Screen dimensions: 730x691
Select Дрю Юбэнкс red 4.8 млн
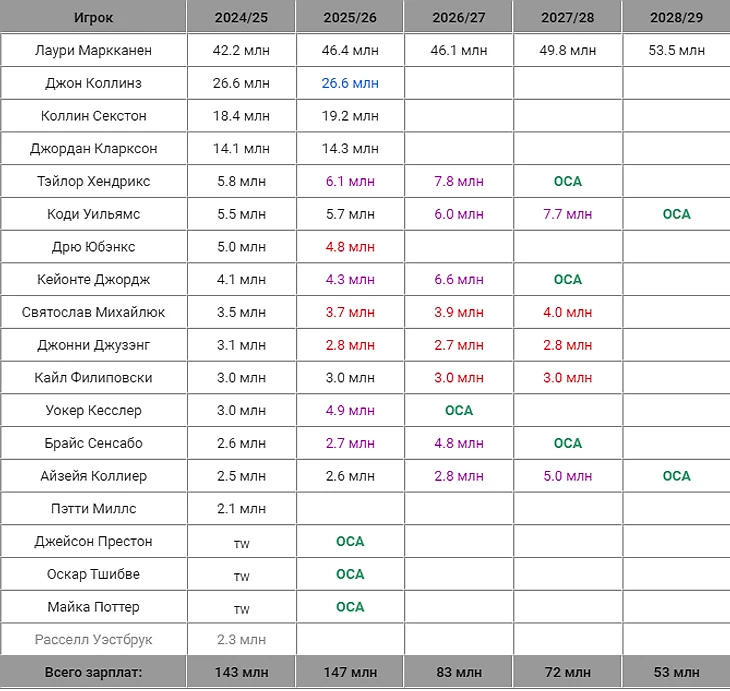click(350, 247)
